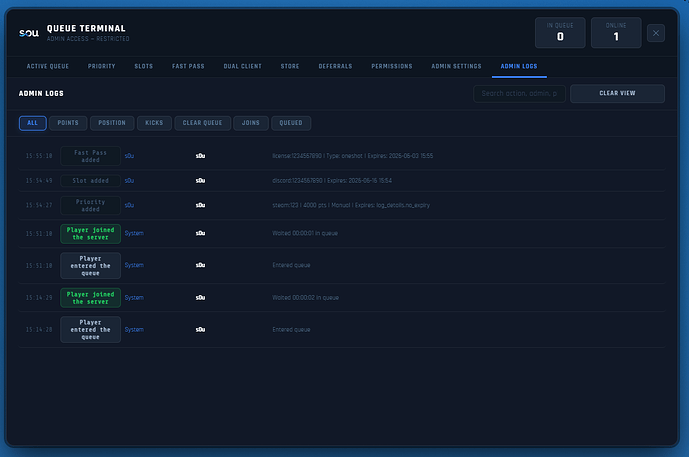Click the Waited 00:00:02 in queue text

pos(305,297)
